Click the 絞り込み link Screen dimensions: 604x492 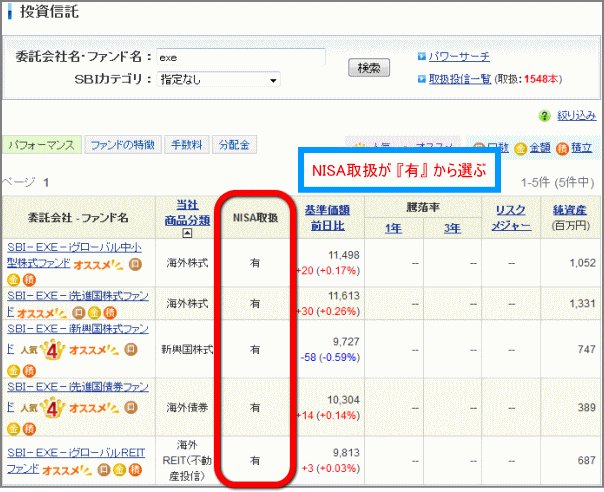577,116
